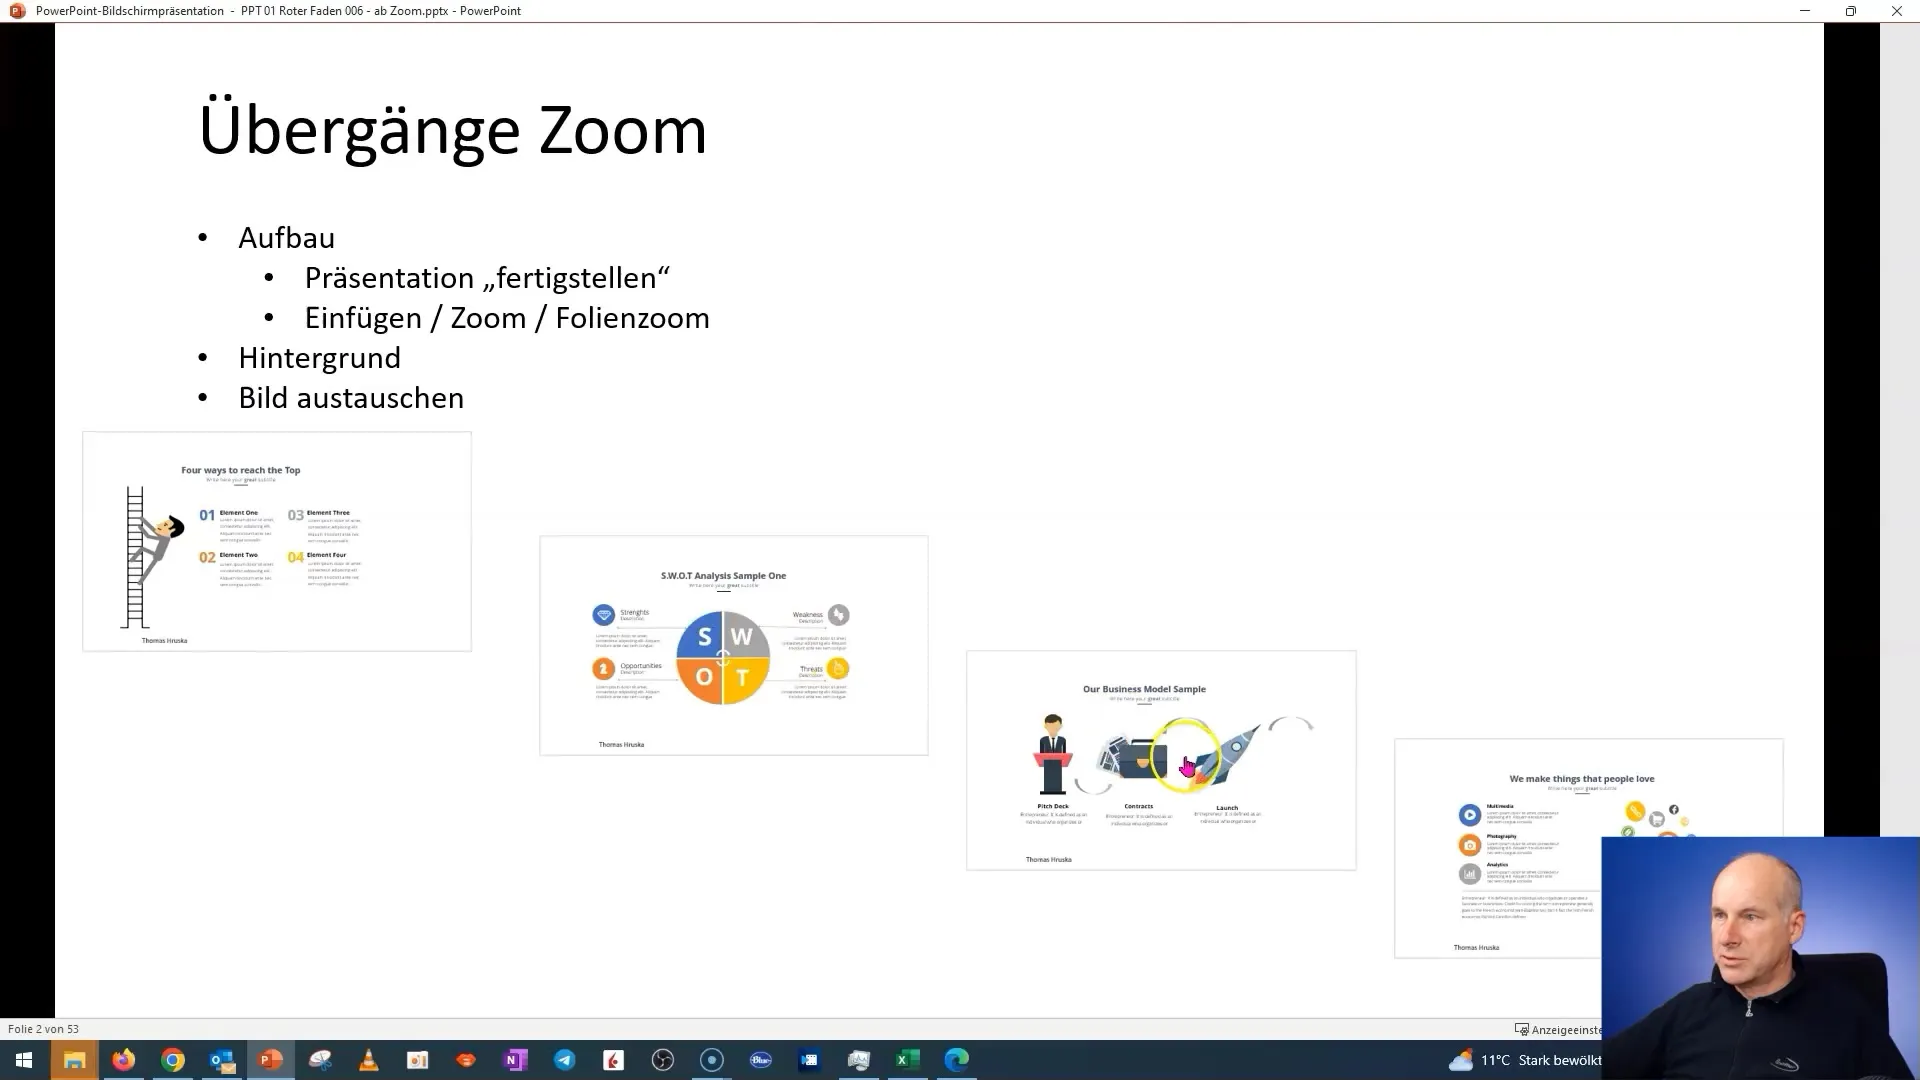The image size is (1920, 1080).
Task: Open Microsoft Edge from the taskbar
Action: [956, 1060]
